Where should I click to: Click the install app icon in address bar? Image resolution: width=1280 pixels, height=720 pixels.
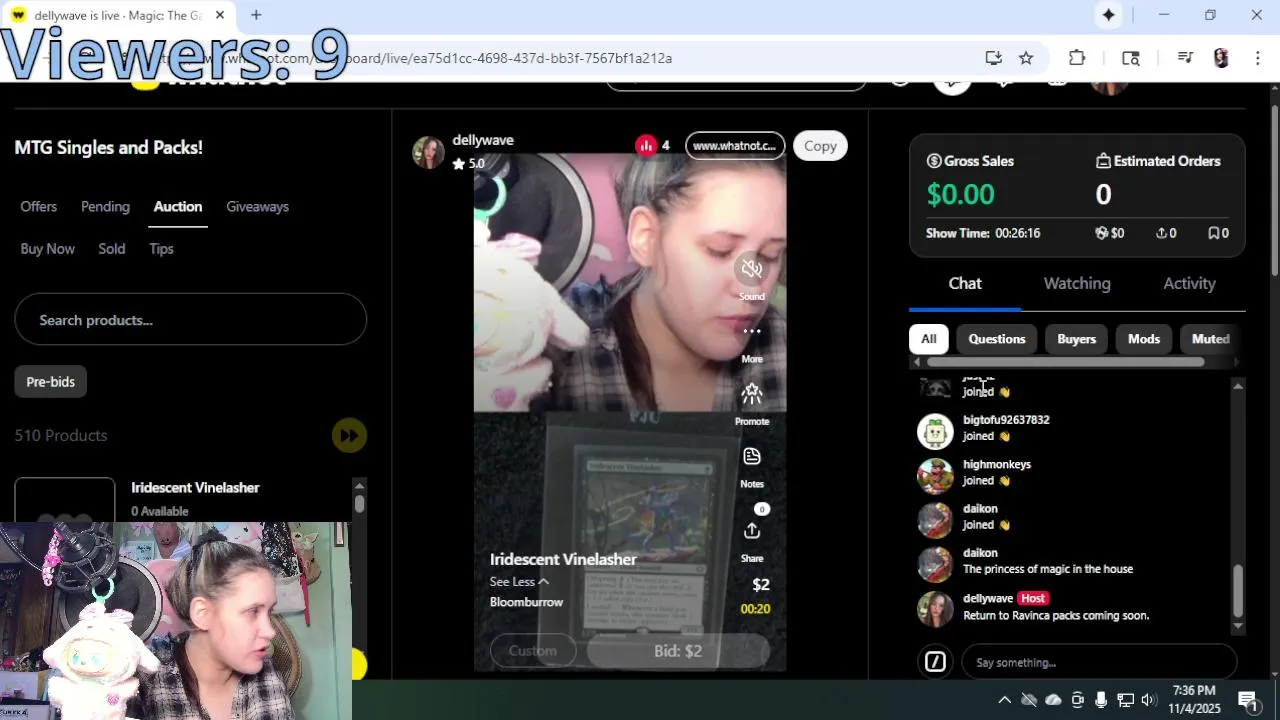(993, 58)
